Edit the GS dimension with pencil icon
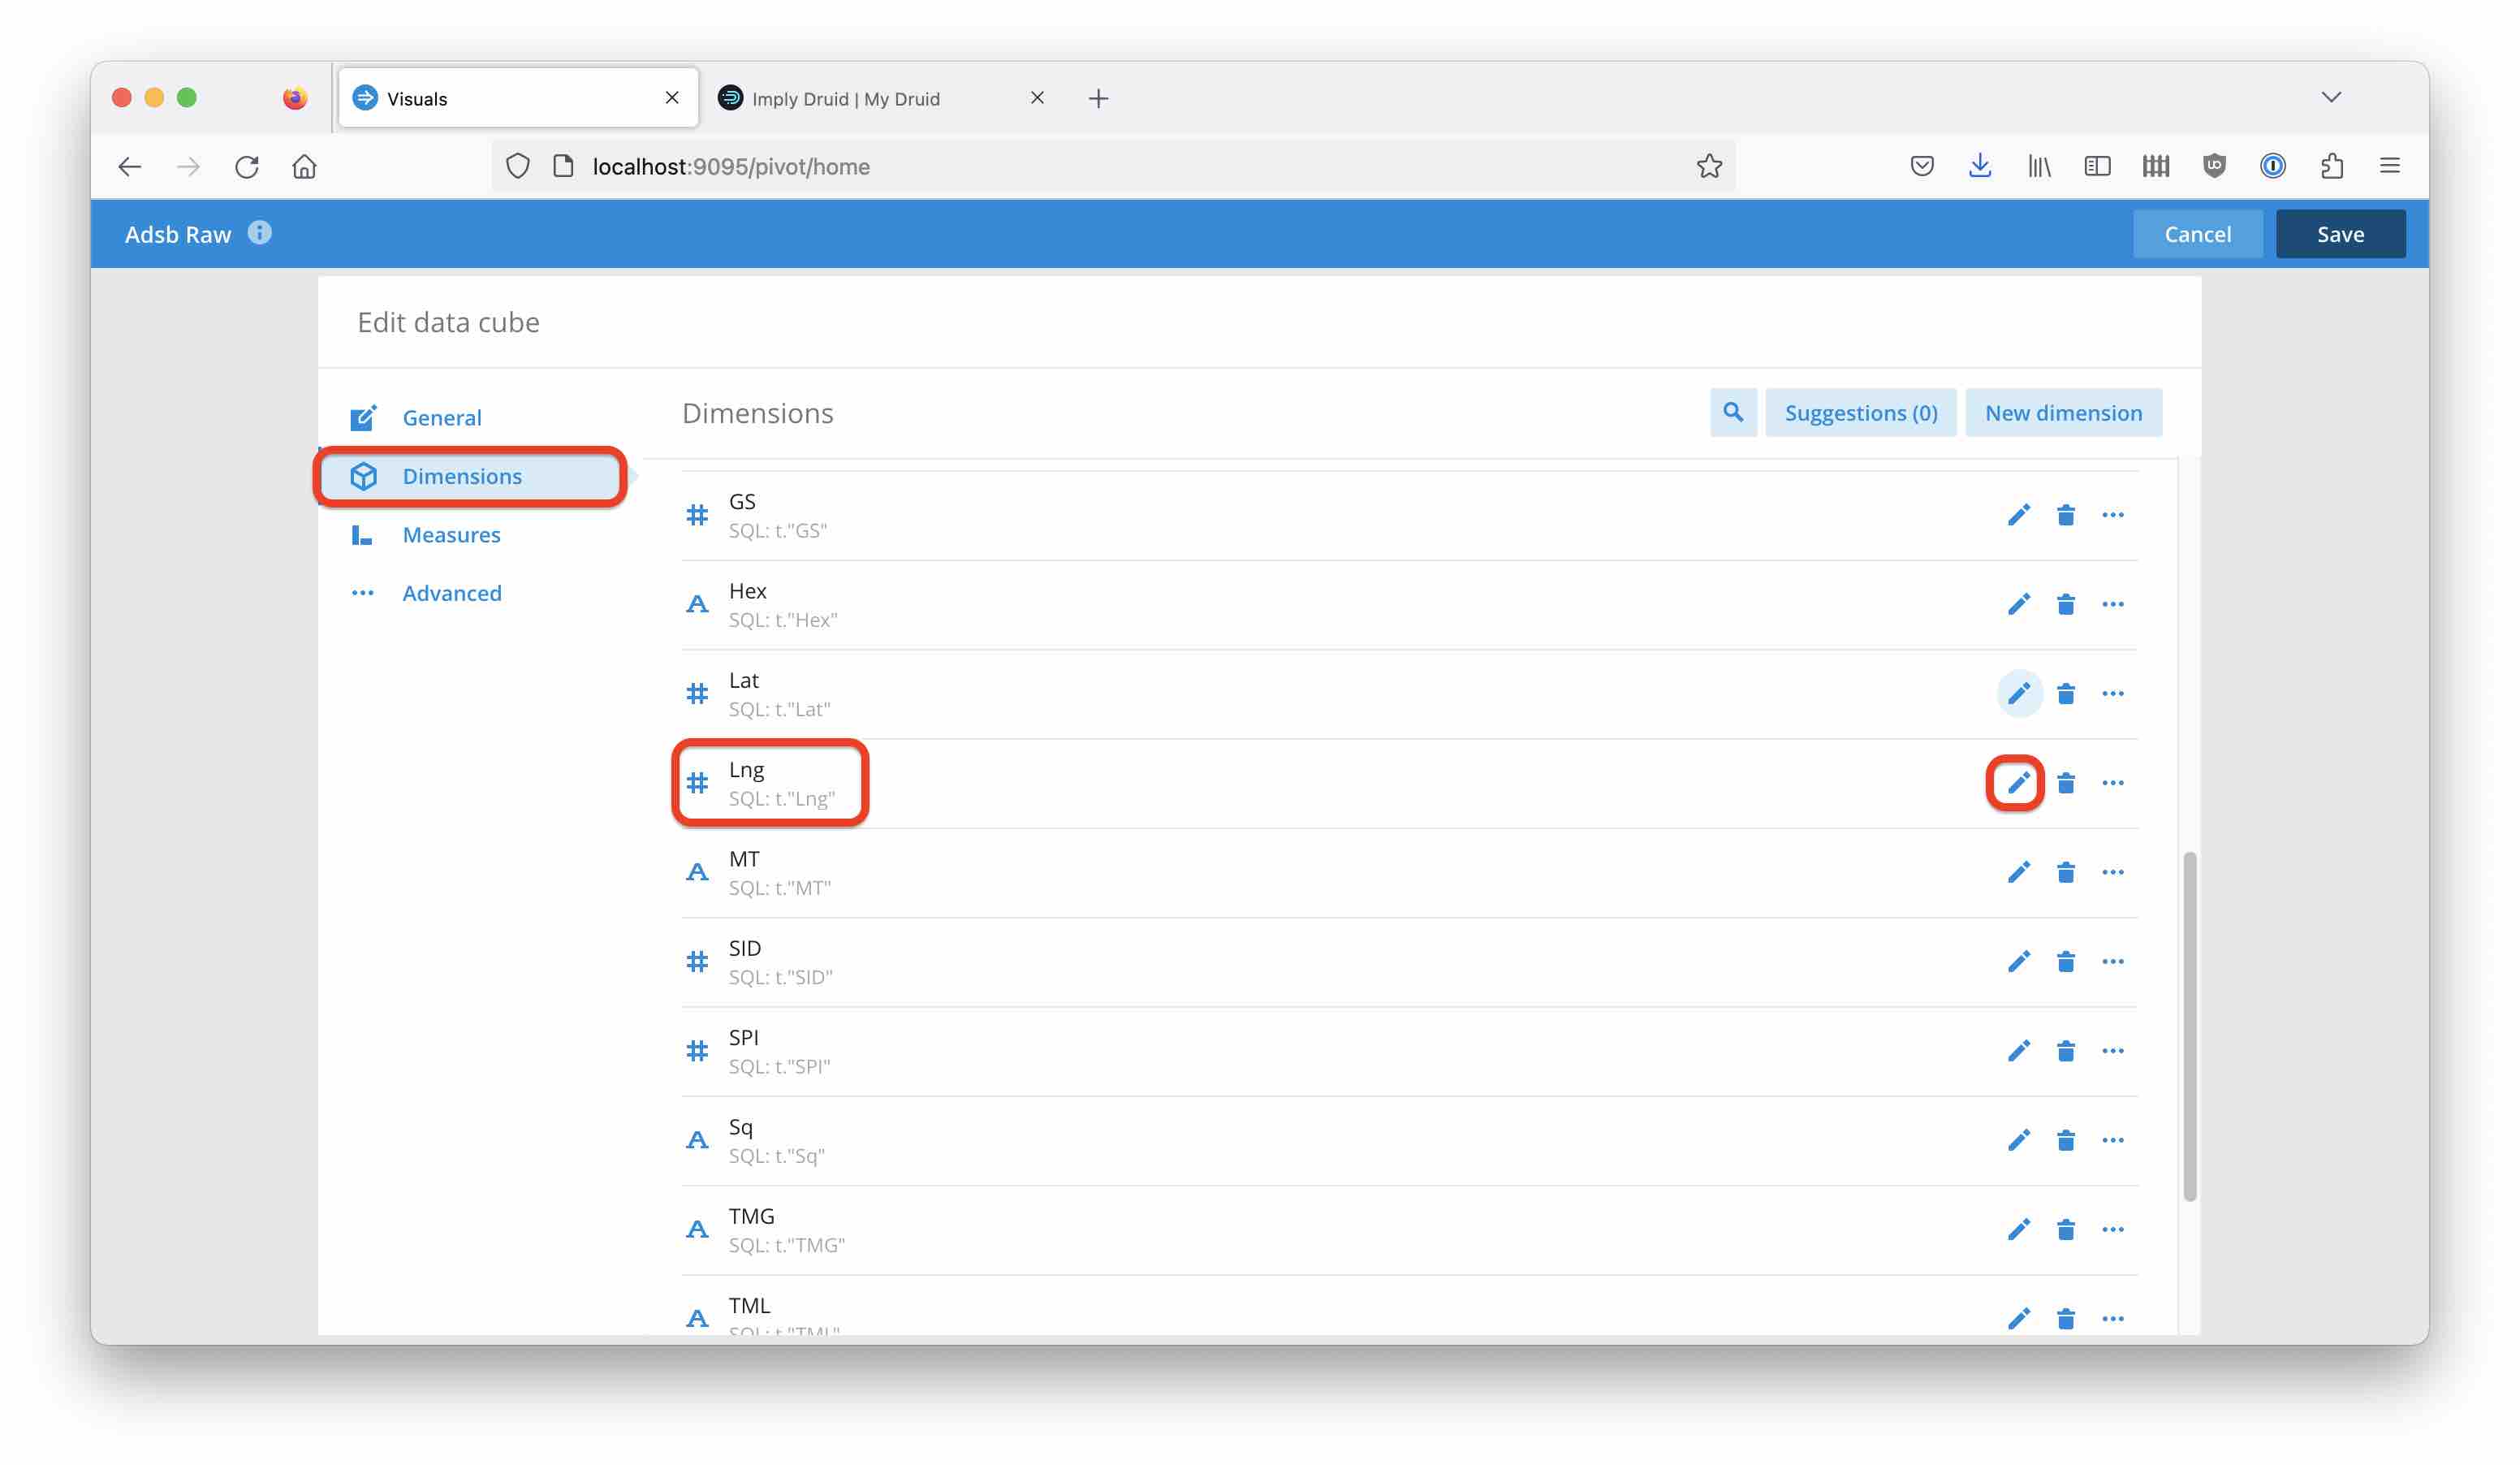This screenshot has width=2520, height=1465. 2018,515
